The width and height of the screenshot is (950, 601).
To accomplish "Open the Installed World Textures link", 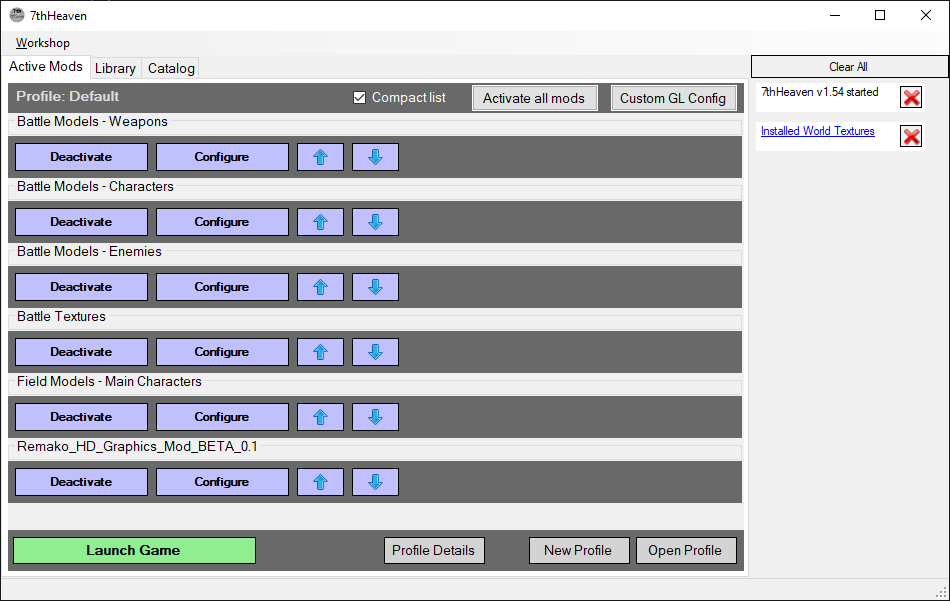I will (817, 131).
